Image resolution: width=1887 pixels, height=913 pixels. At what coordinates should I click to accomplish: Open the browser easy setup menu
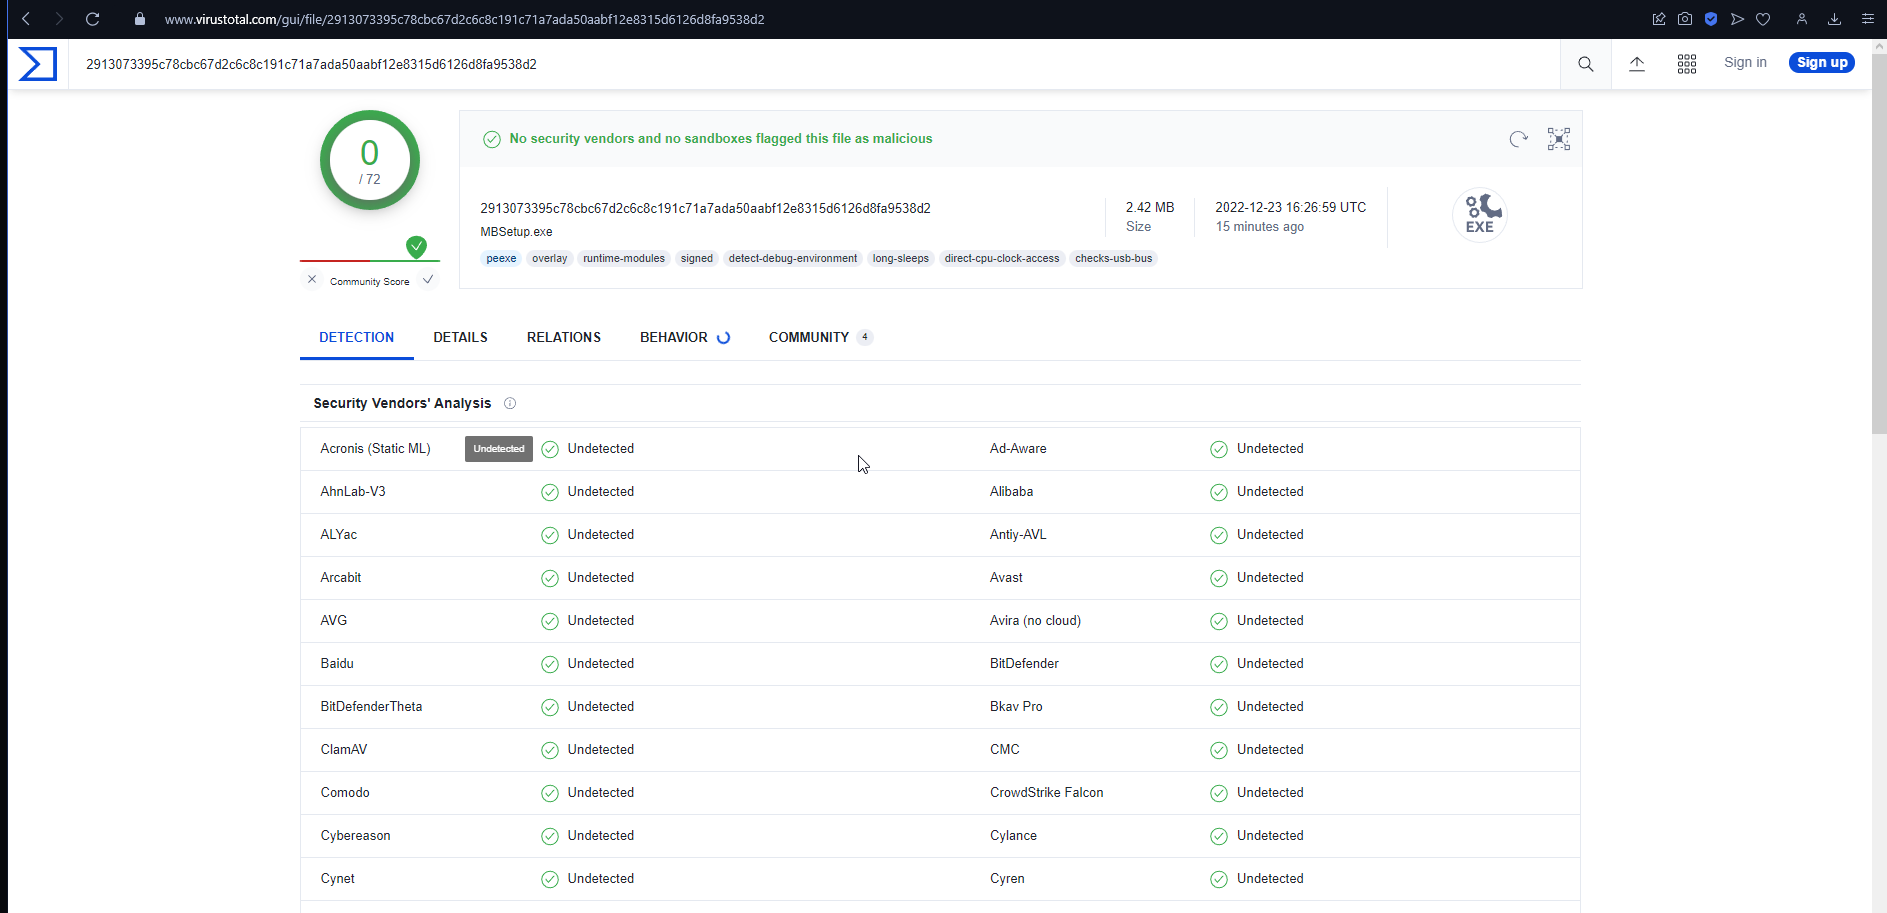coord(1867,19)
